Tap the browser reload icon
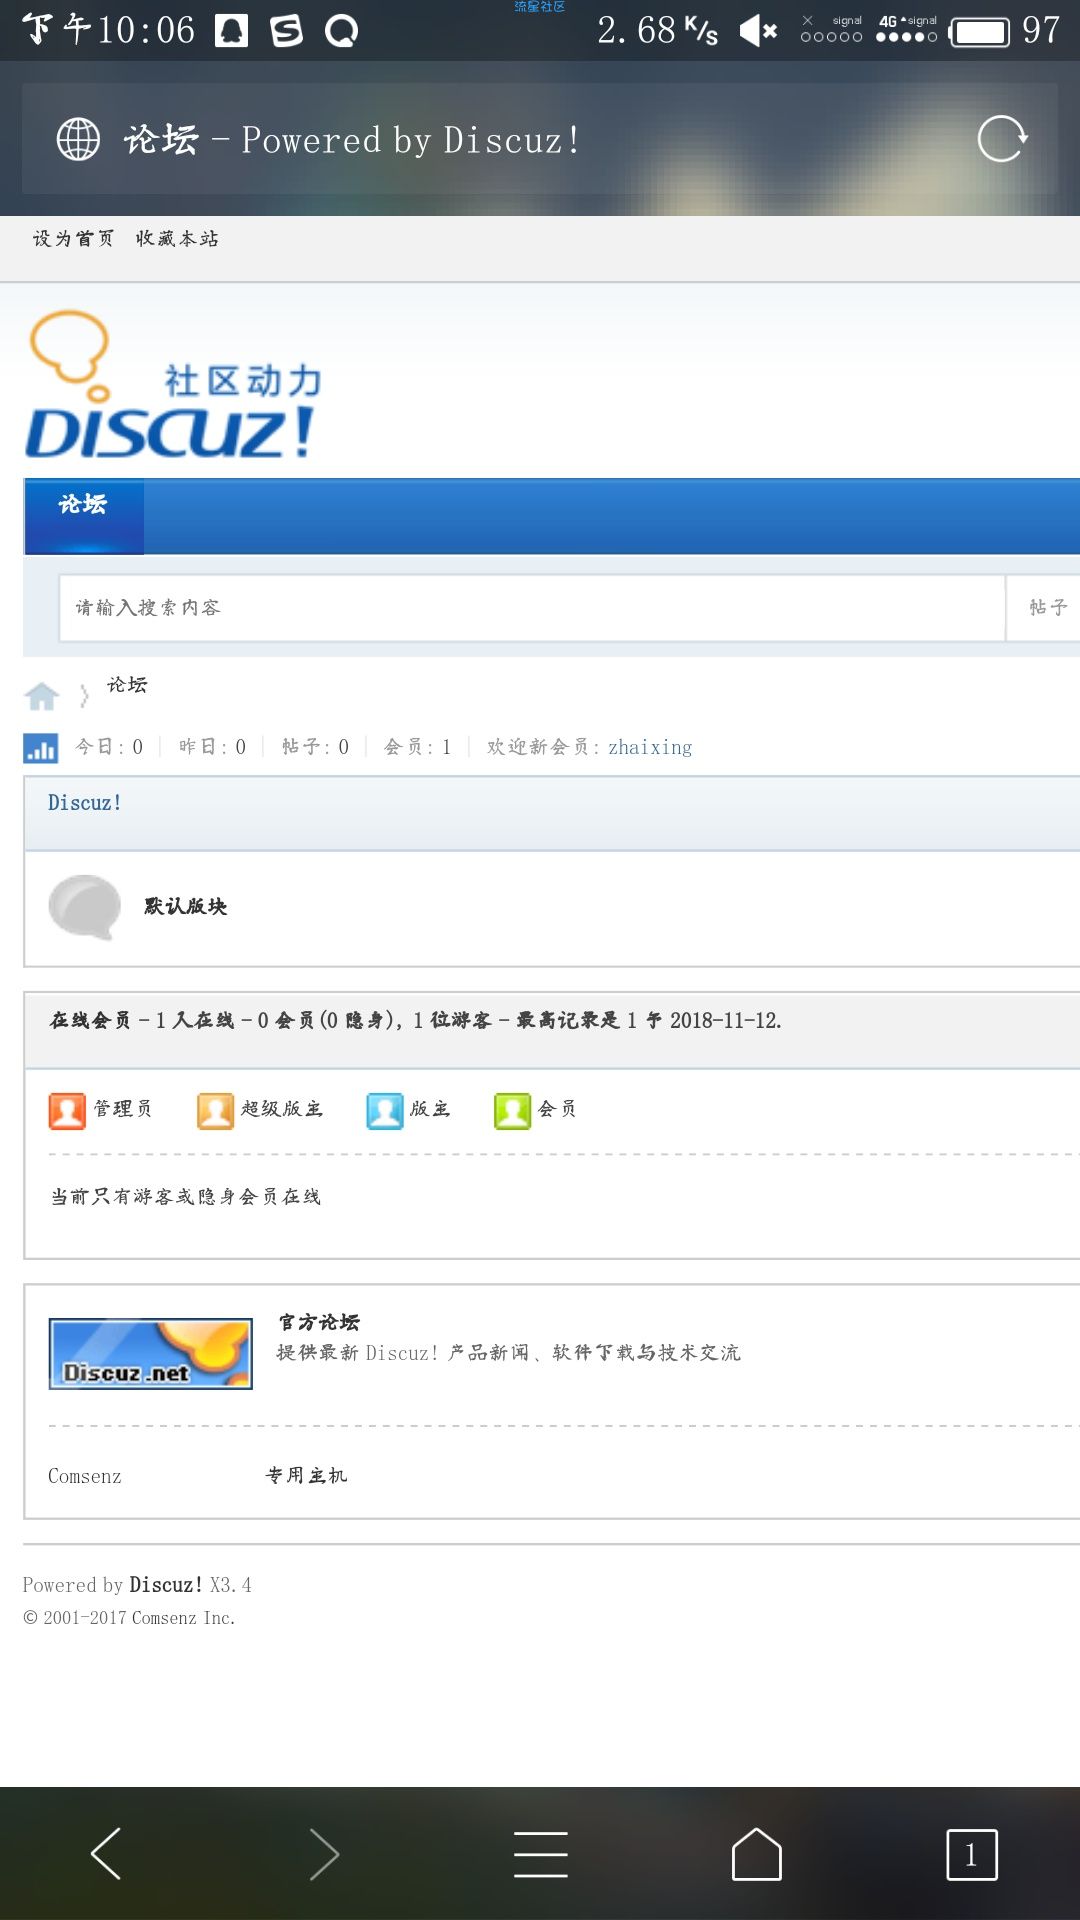Viewport: 1080px width, 1920px height. (x=1002, y=139)
